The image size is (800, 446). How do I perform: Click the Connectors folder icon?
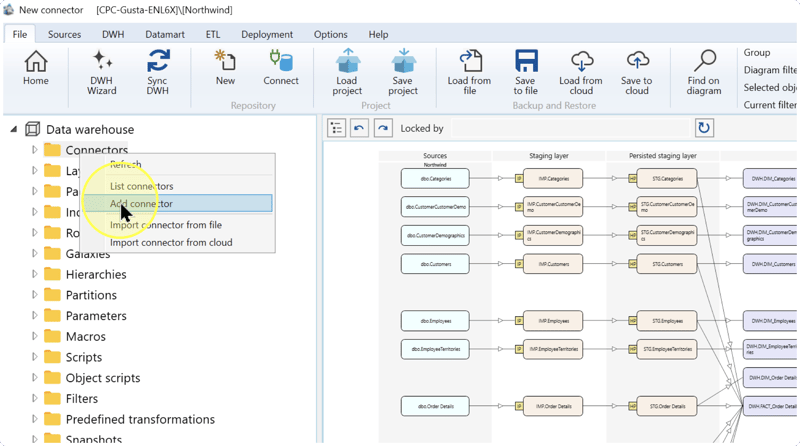(x=52, y=150)
